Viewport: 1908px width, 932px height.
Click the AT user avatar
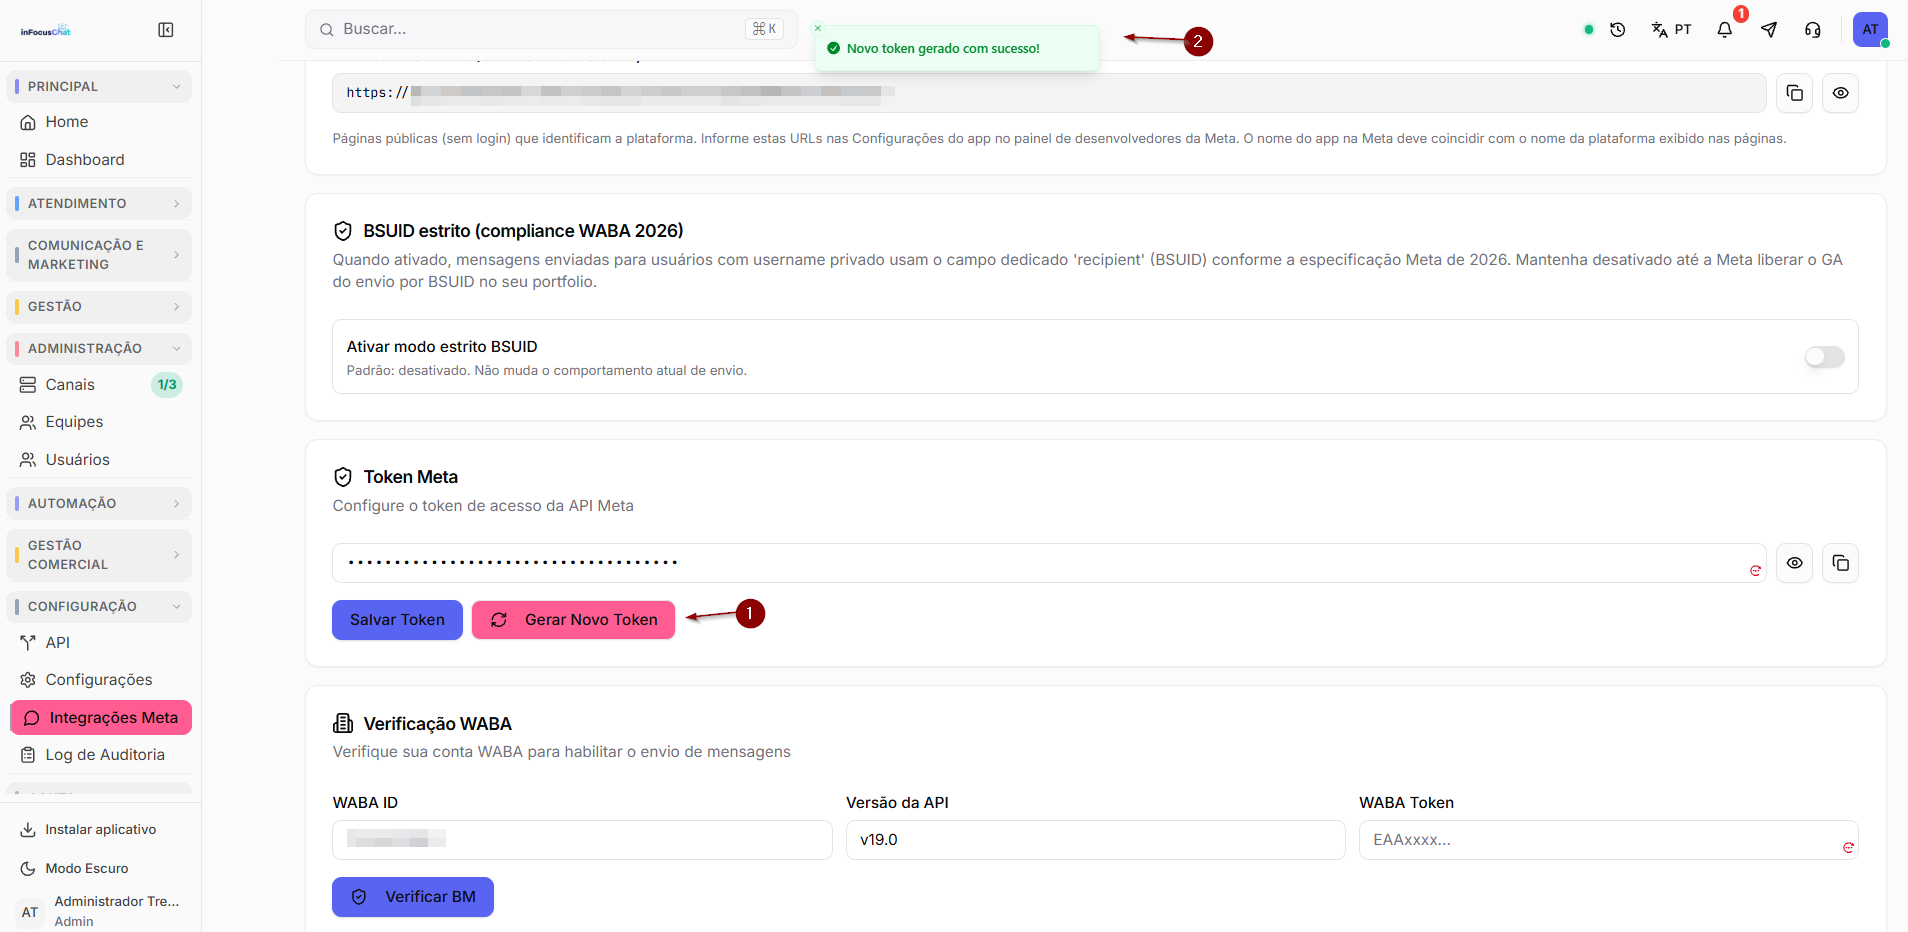1870,30
